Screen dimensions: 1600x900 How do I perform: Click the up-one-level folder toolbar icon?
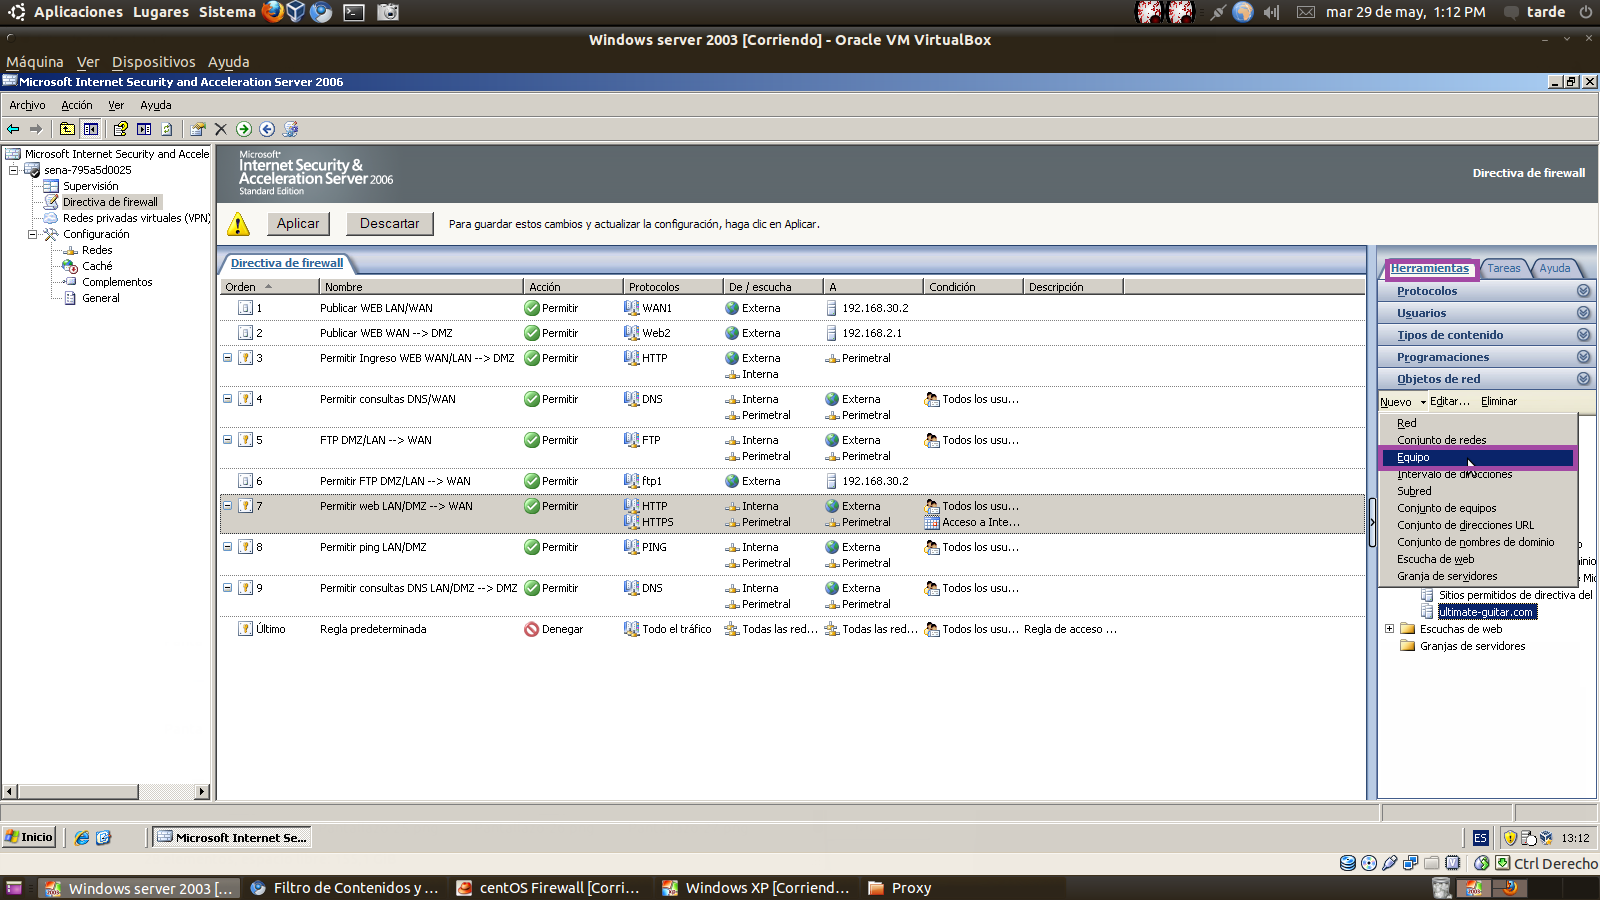(67, 129)
